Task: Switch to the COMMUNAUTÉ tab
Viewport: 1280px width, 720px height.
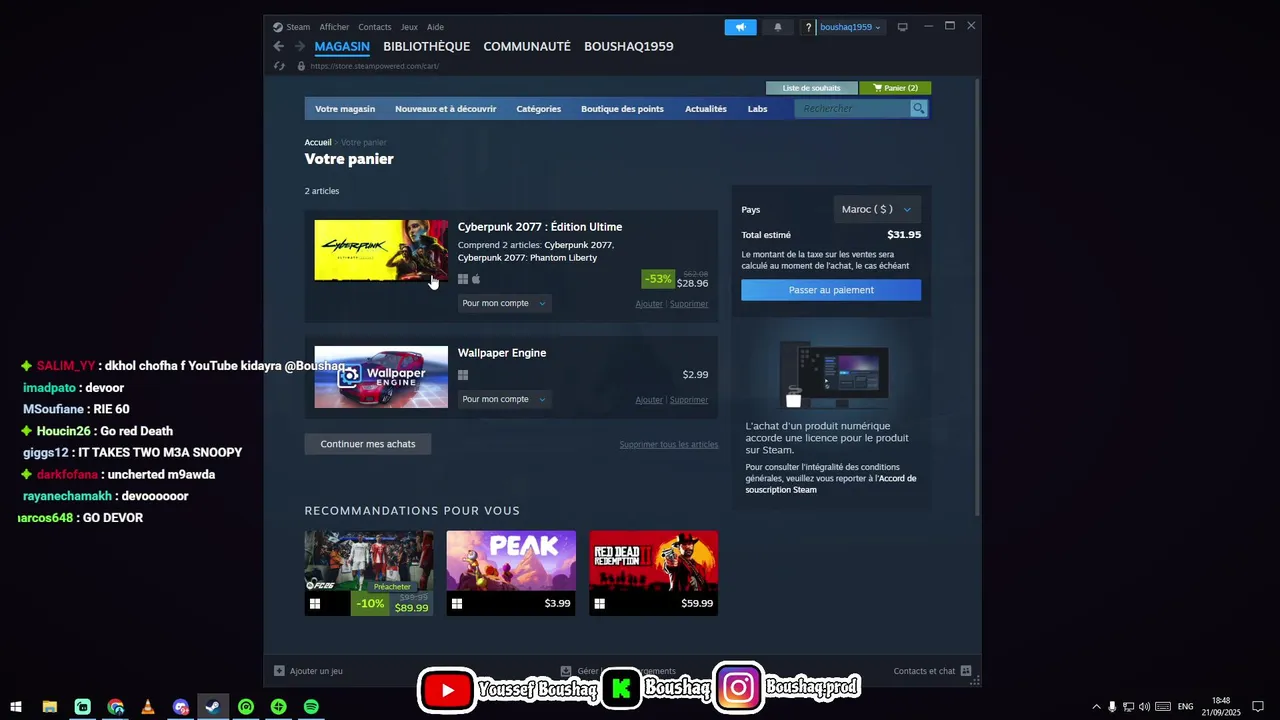Action: pos(527,46)
